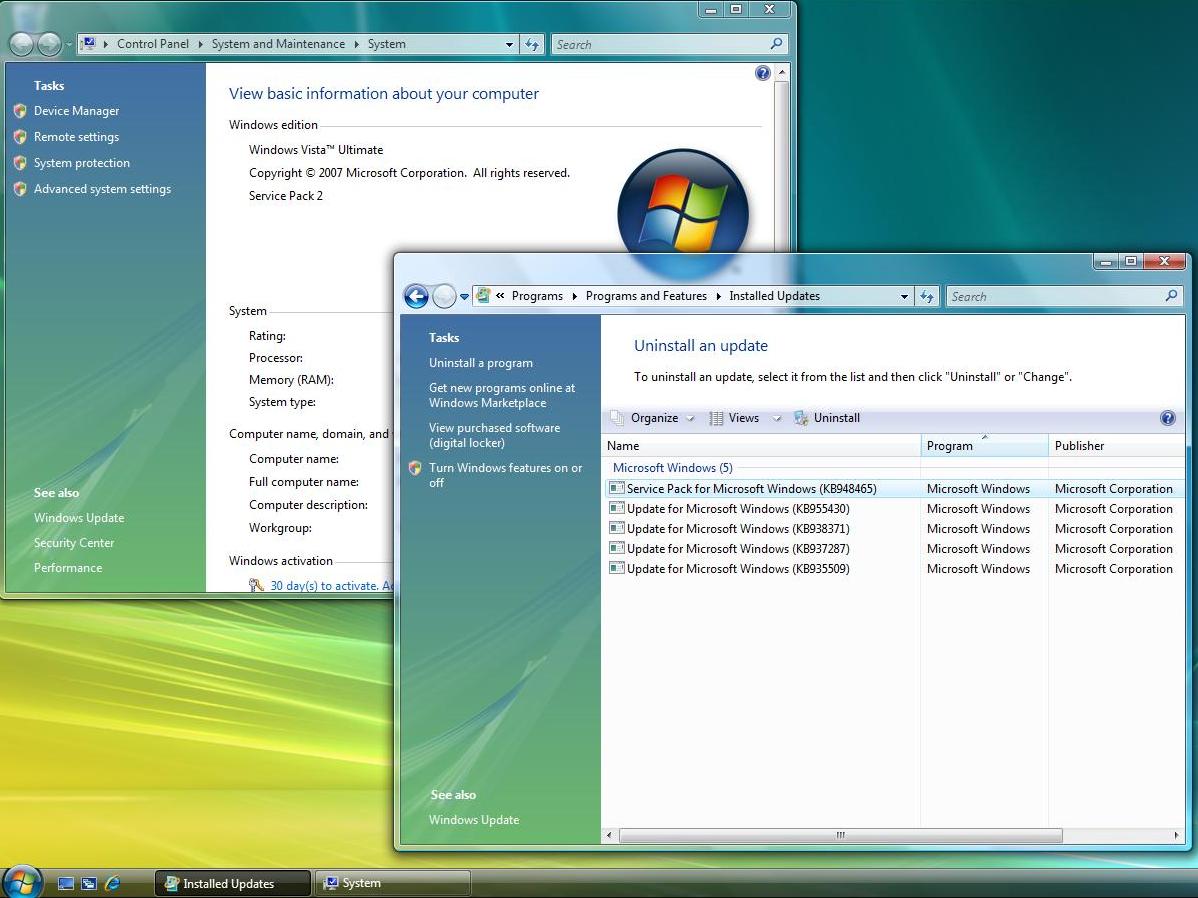Open Programs and Features breadcrumb item
Screen dimensions: 1198x898
click(x=646, y=296)
